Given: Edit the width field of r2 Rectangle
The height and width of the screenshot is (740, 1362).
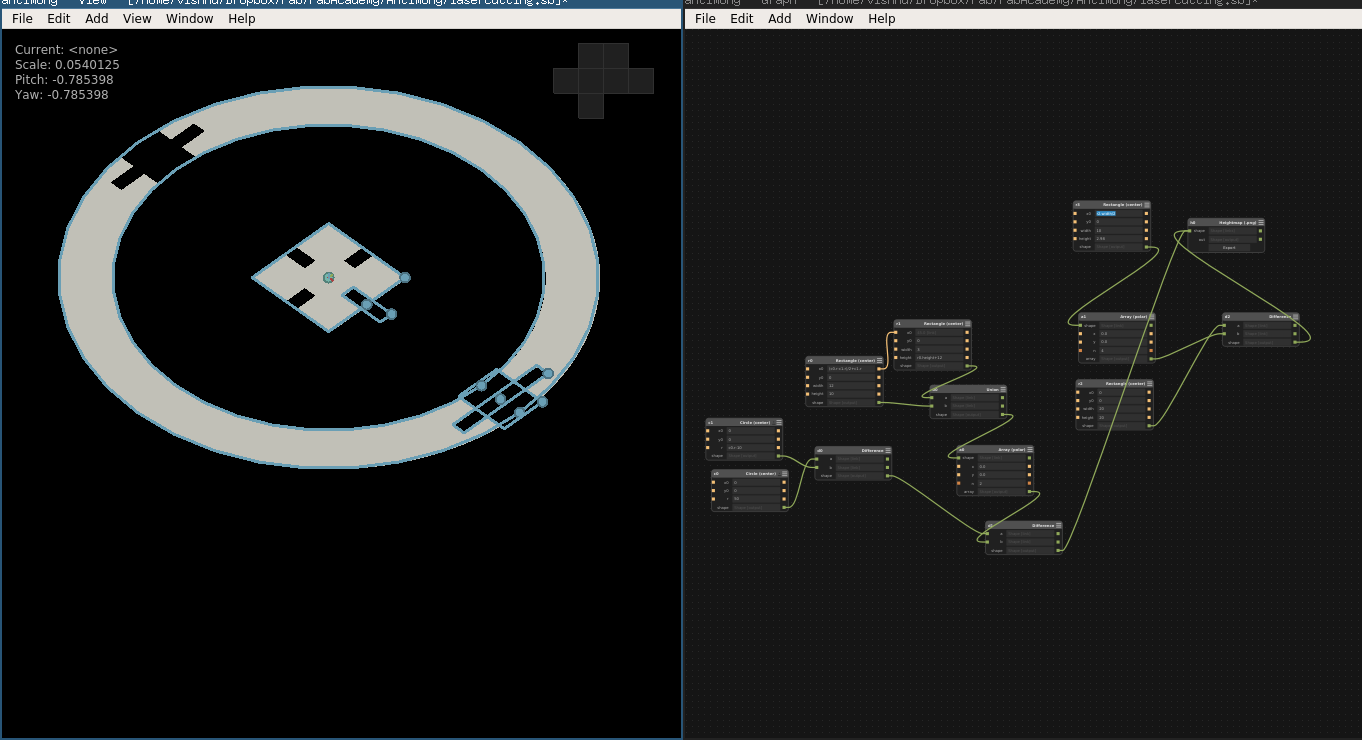Looking at the screenshot, I should tap(1121, 409).
